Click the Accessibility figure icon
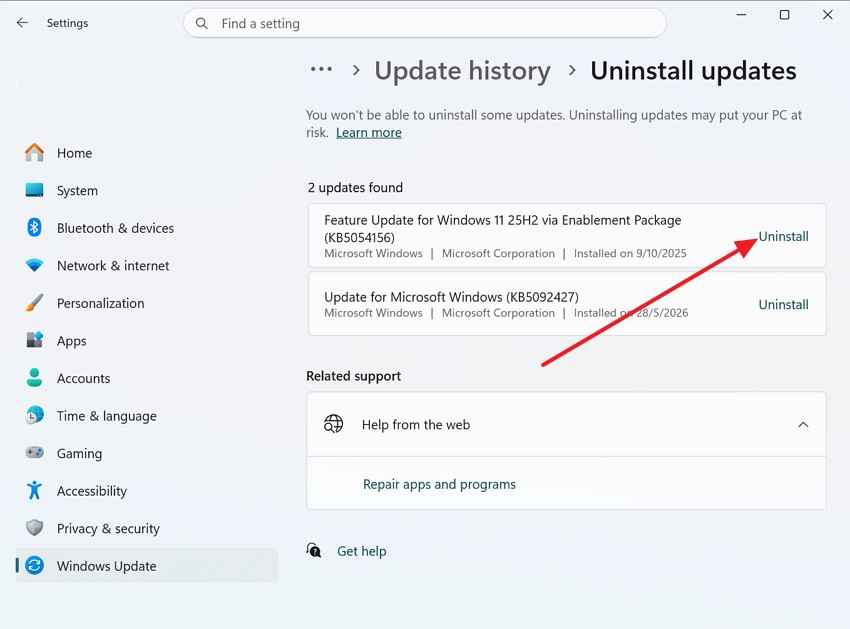Viewport: 850px width, 629px height. [35, 490]
